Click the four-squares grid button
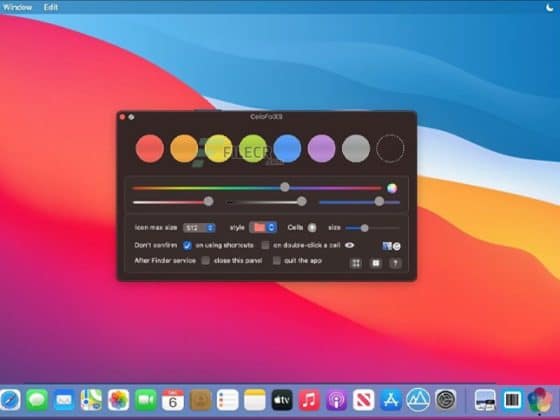 click(356, 263)
